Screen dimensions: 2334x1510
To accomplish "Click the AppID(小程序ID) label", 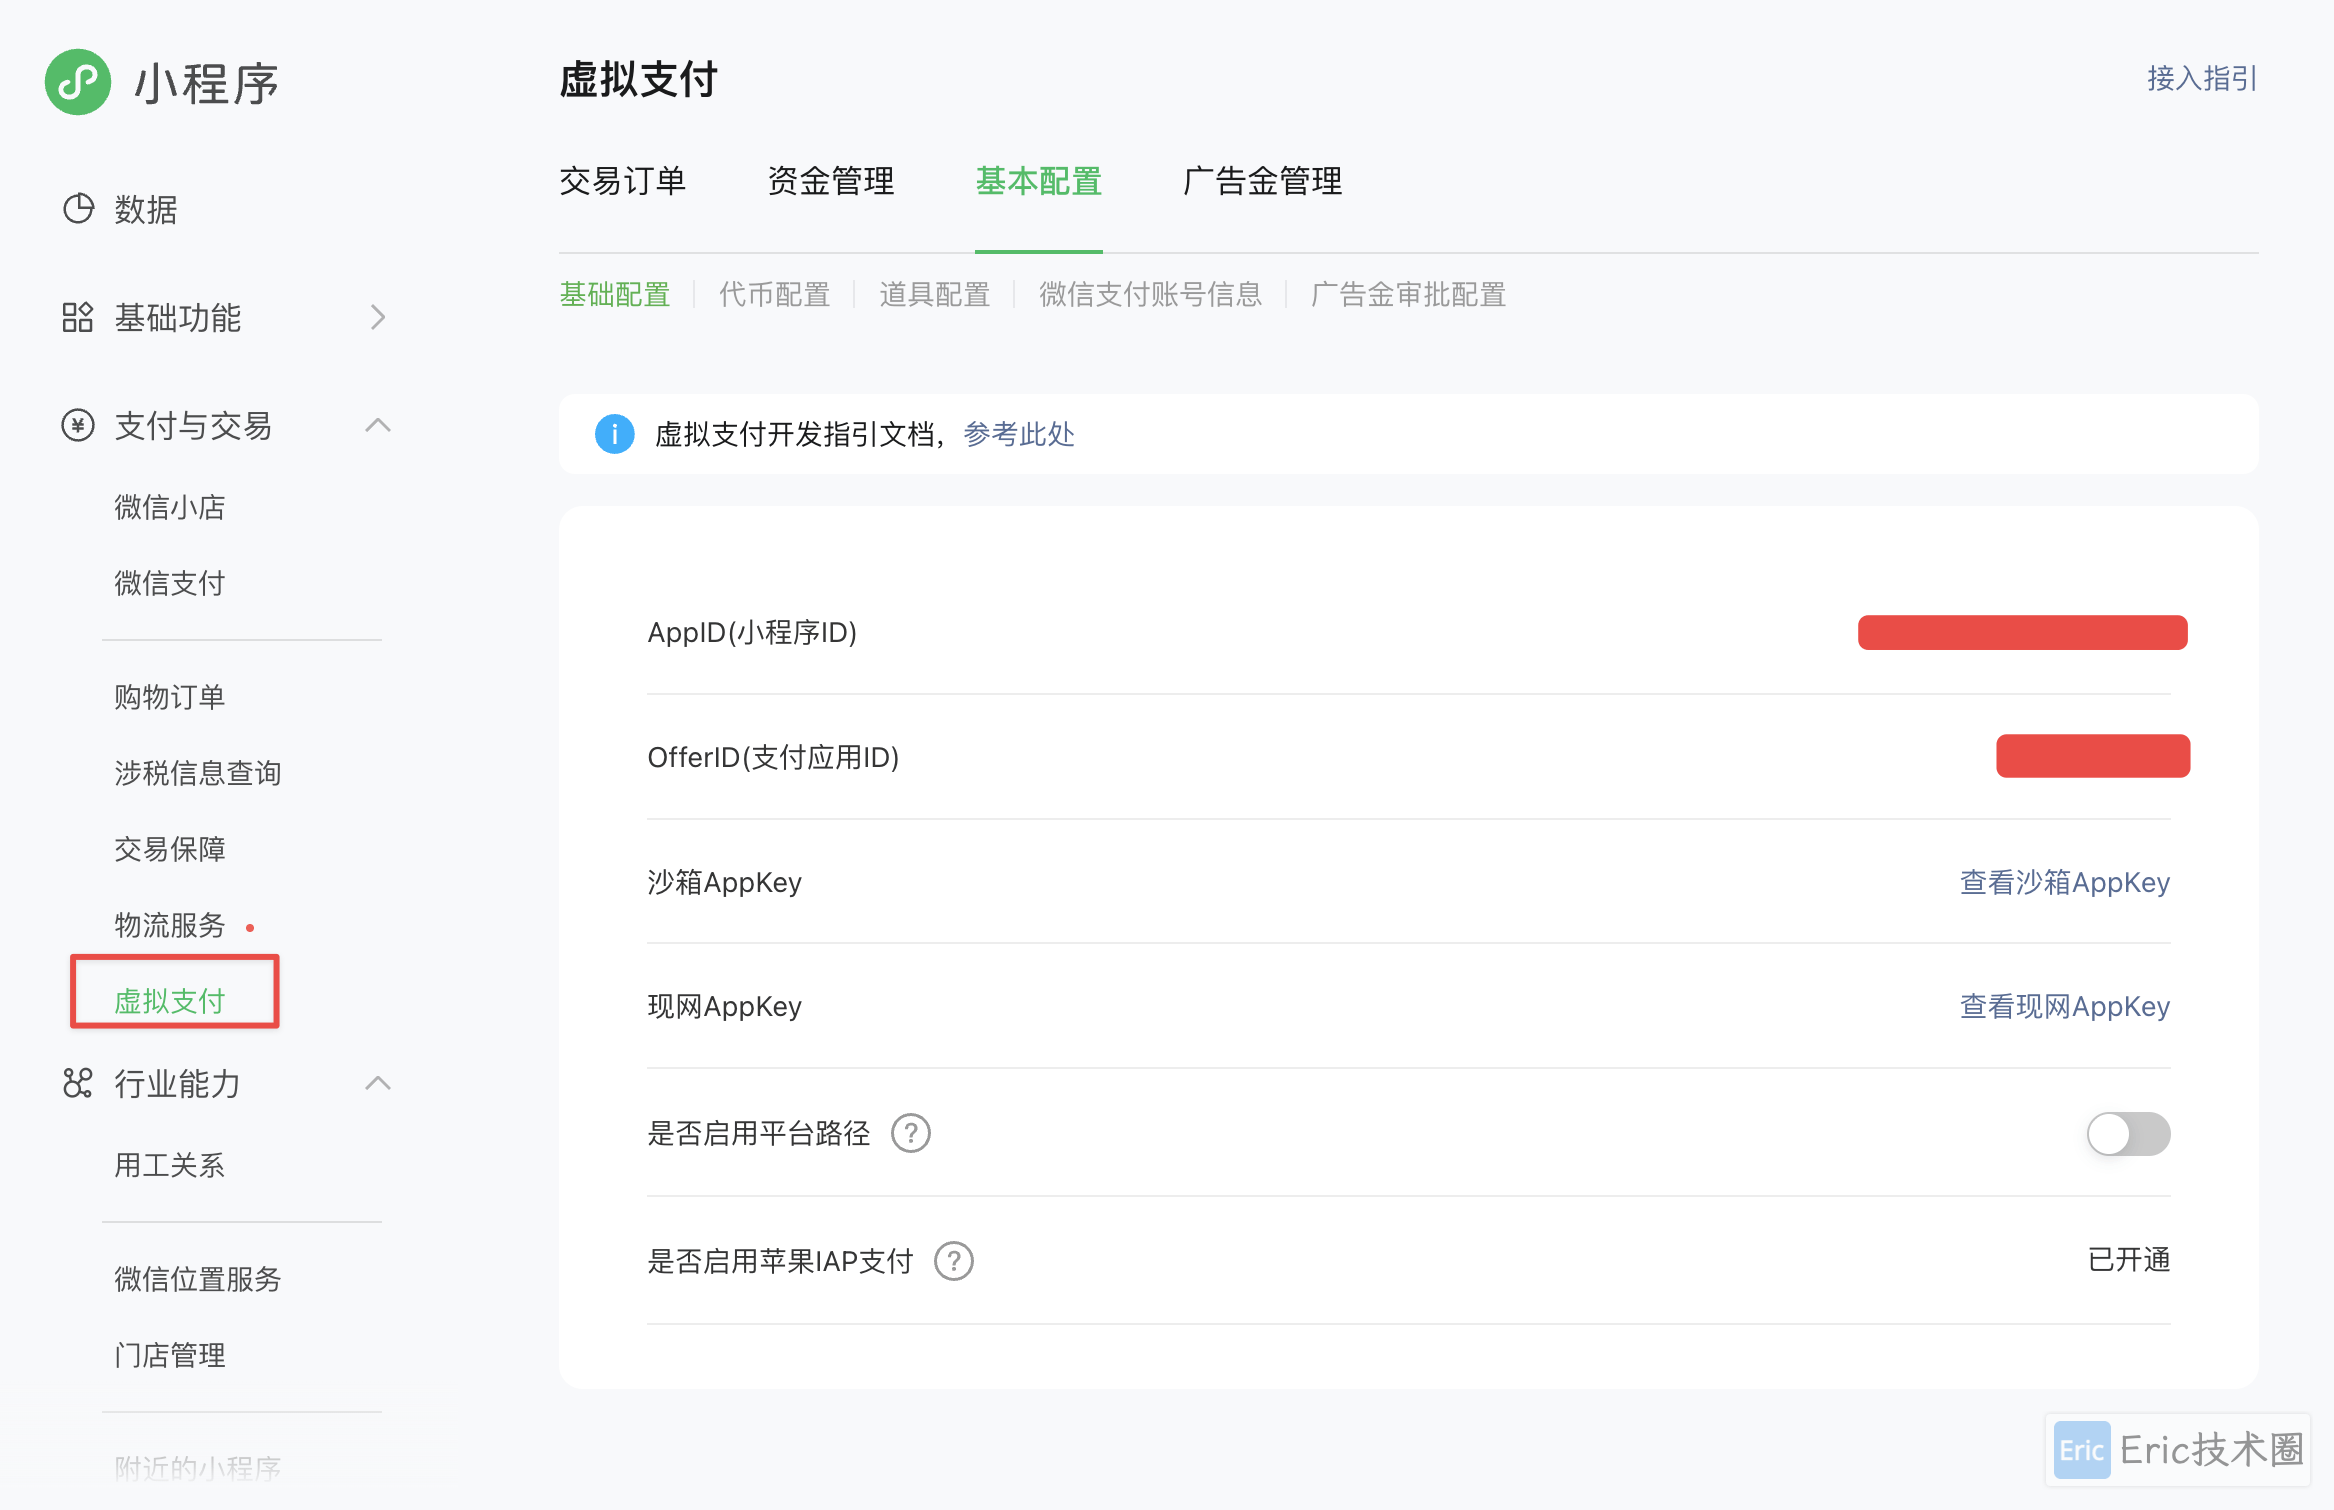I will pos(752,632).
